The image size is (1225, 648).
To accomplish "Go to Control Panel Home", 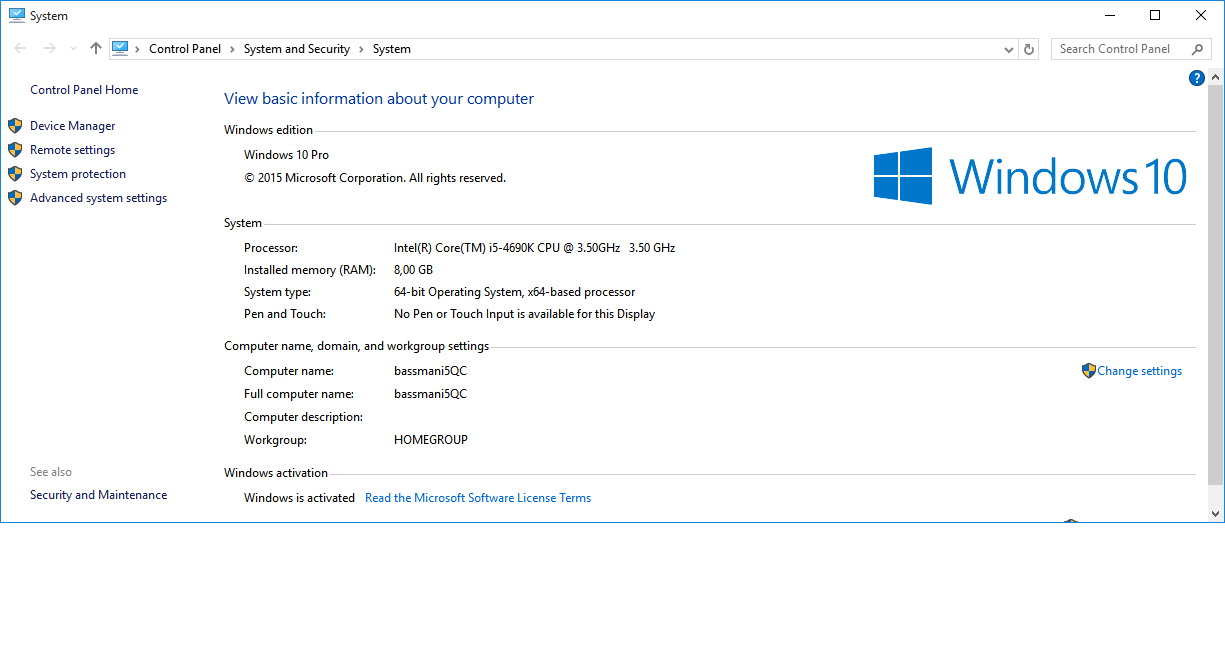I will 84,90.
